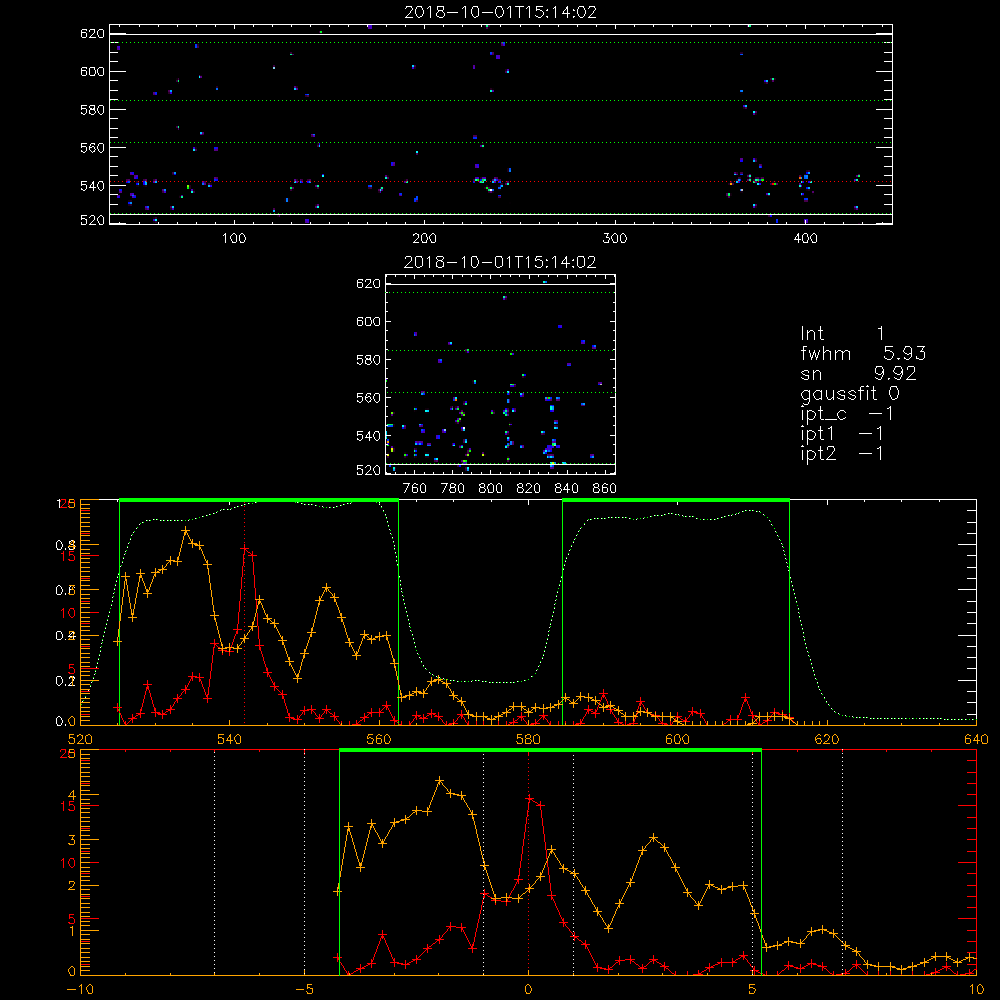Click x-axis label 640 on third profile plot

tap(976, 739)
